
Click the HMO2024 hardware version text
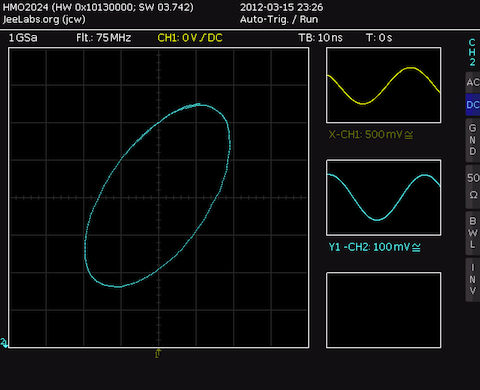(98, 7)
